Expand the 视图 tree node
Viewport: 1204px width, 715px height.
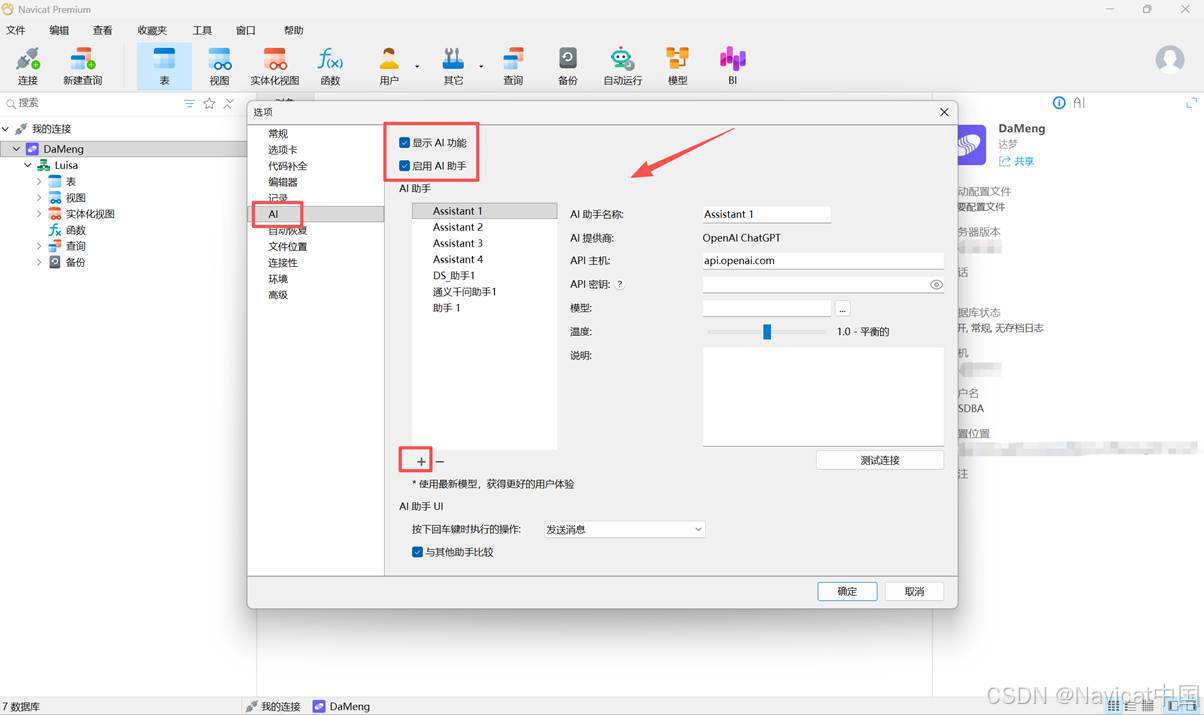[x=39, y=197]
